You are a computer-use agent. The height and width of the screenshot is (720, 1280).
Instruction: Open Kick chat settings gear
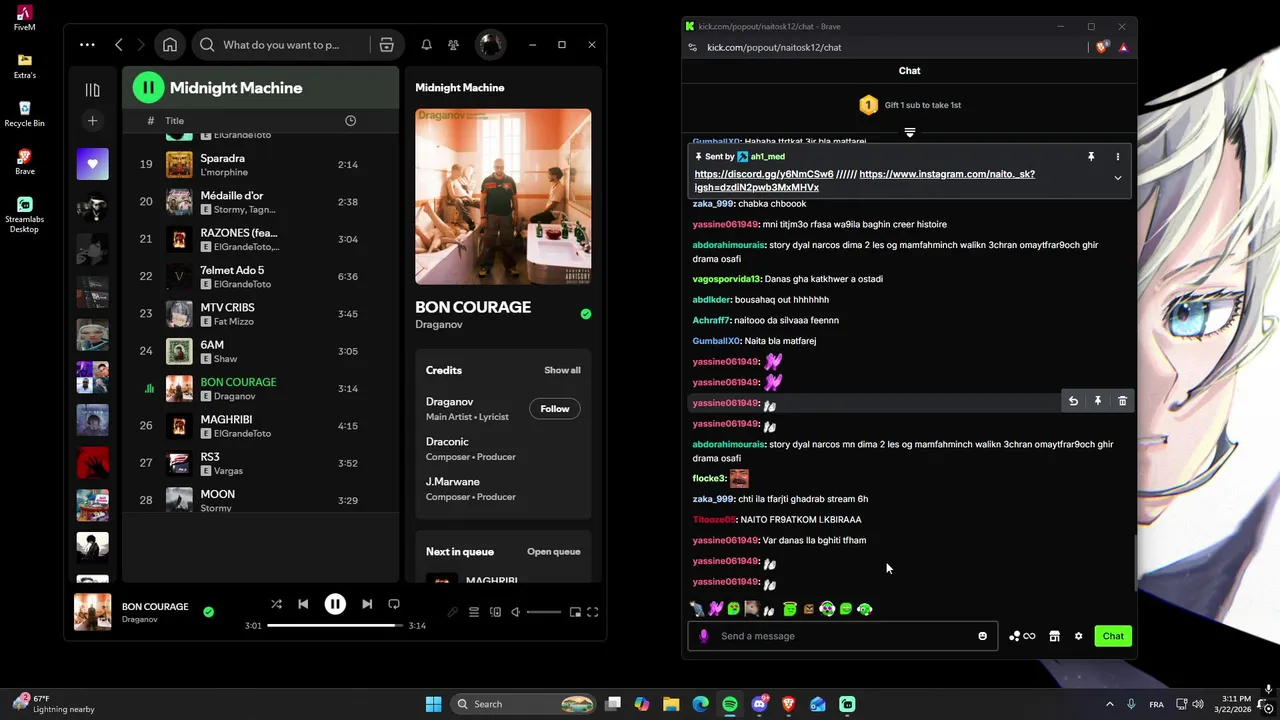[1078, 636]
